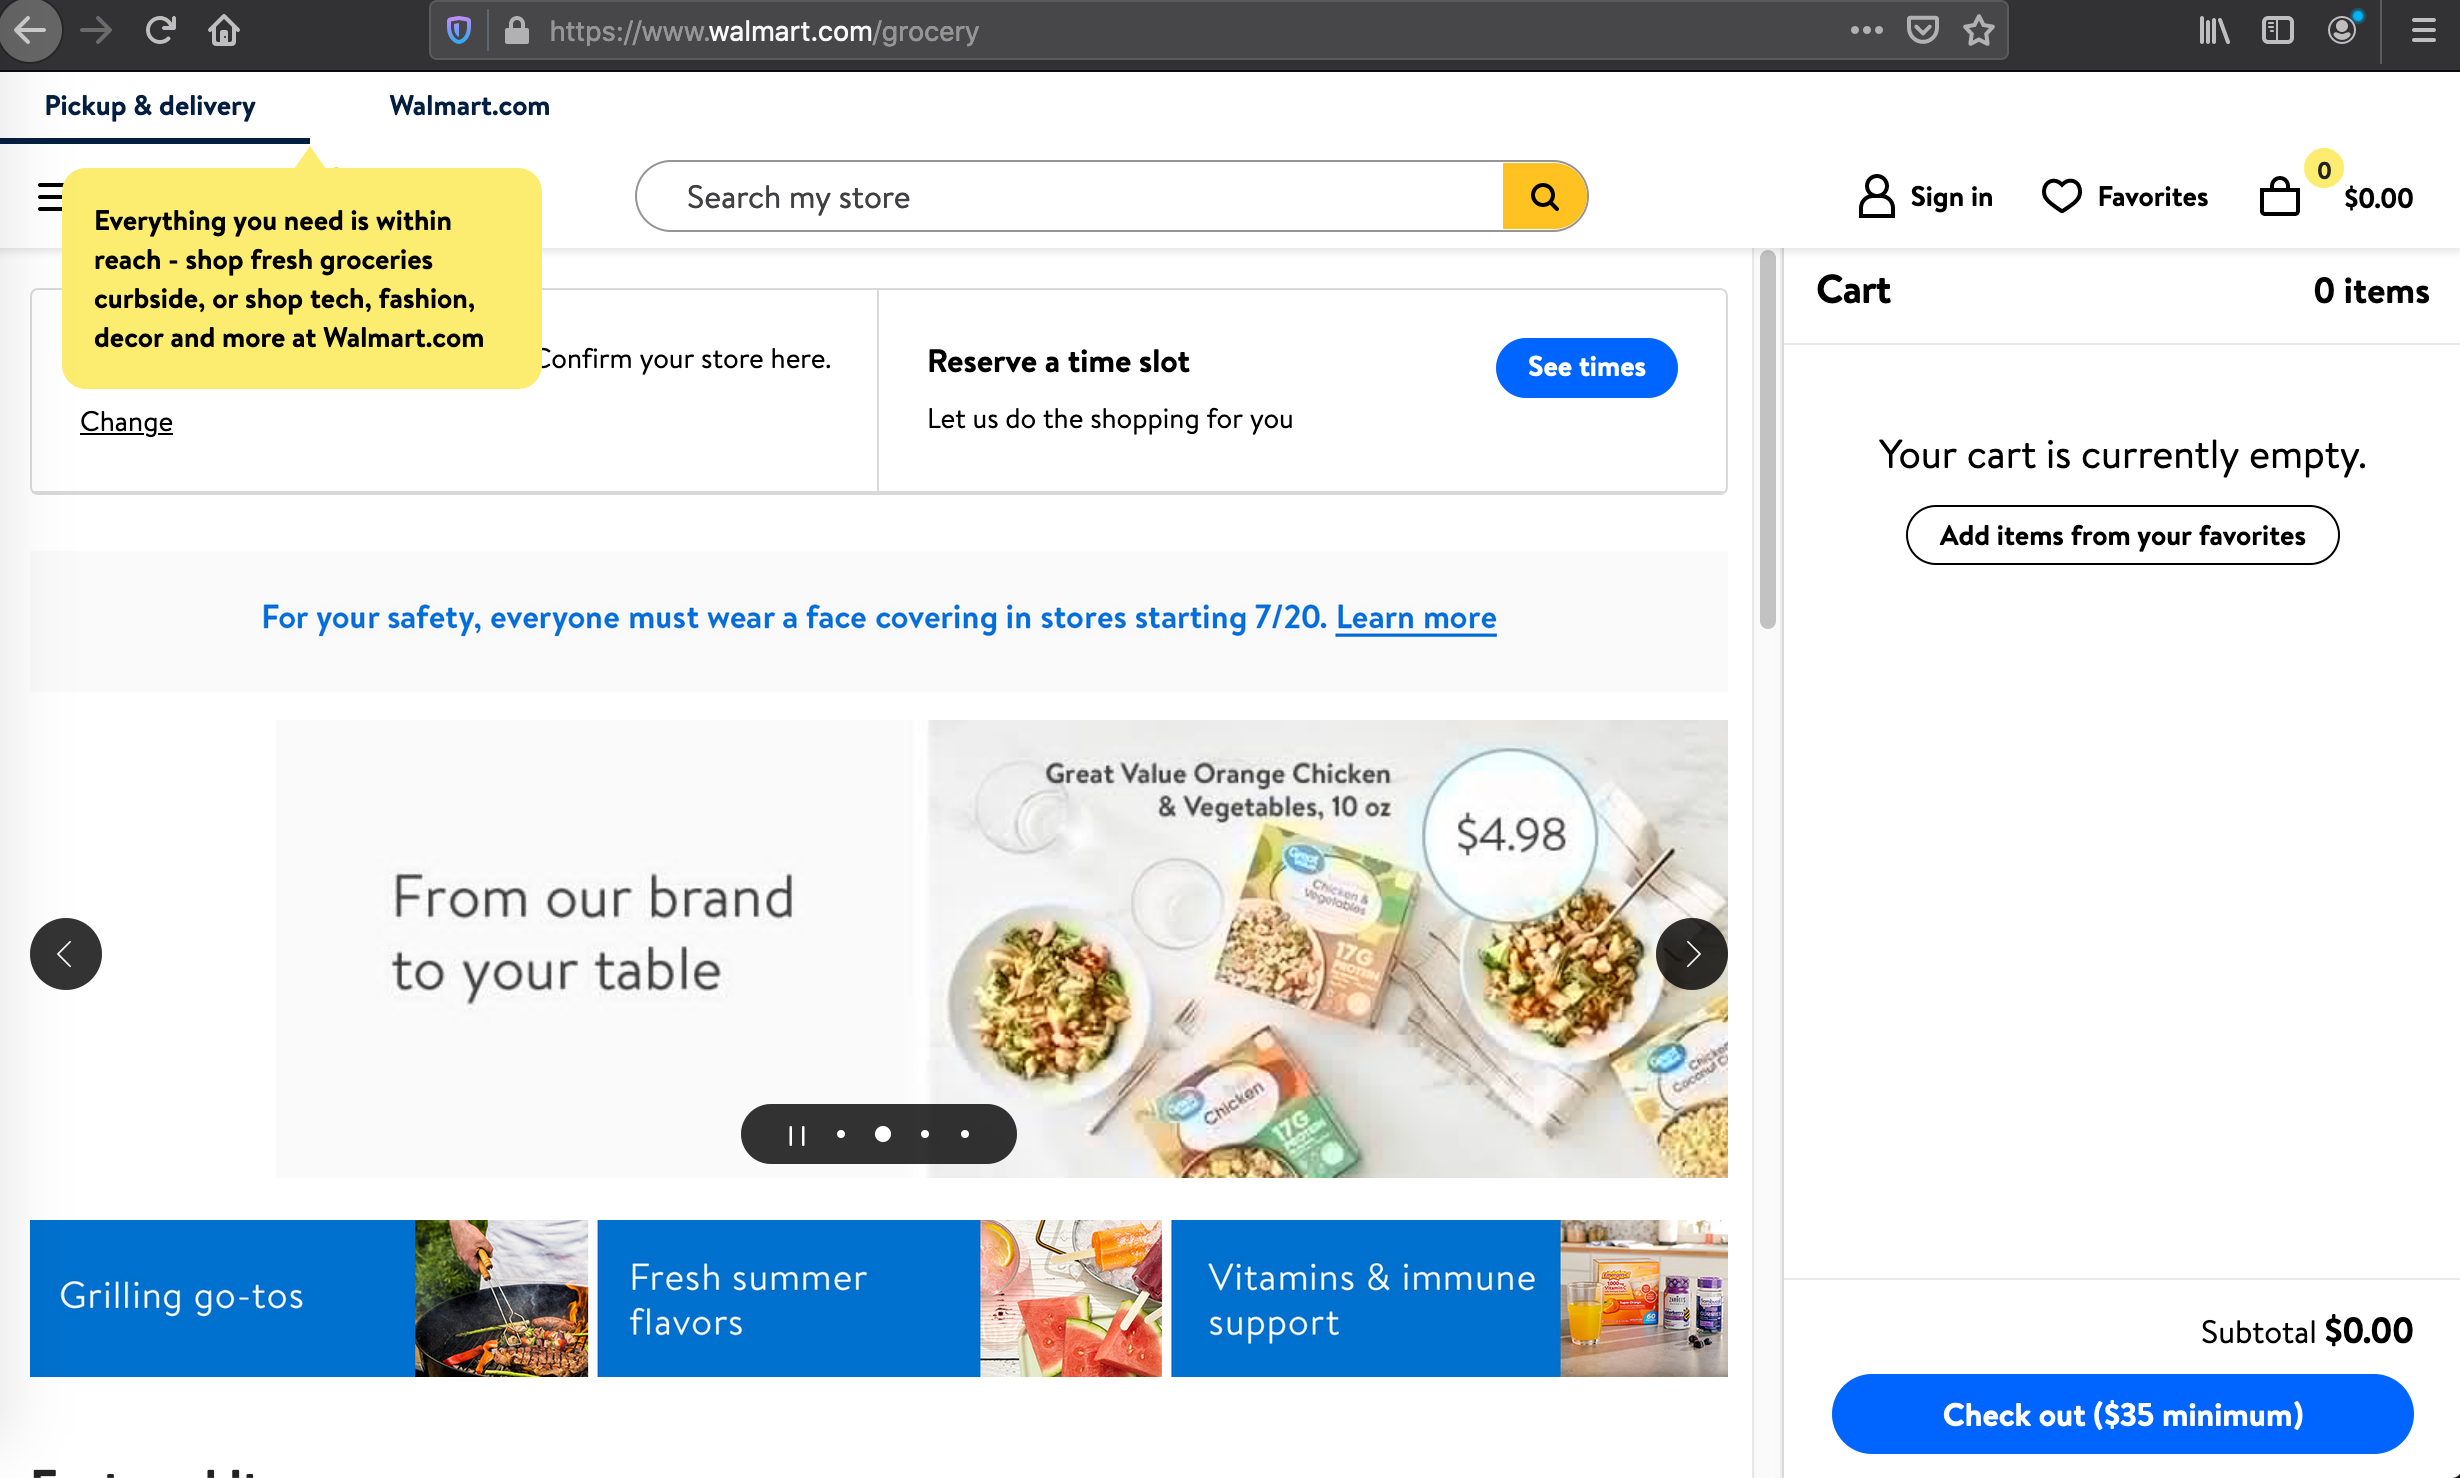2460x1478 pixels.
Task: Select the Pickup & delivery tab
Action: 150,105
